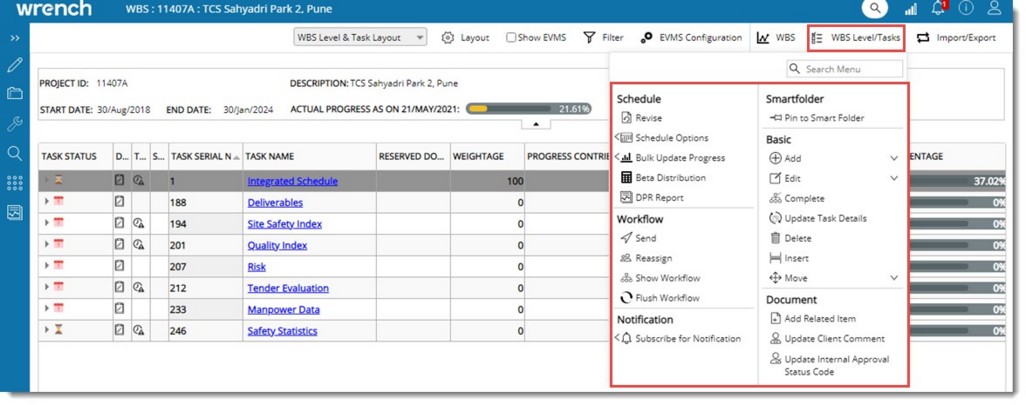Open the apps grid icon in sidebar

[14, 183]
